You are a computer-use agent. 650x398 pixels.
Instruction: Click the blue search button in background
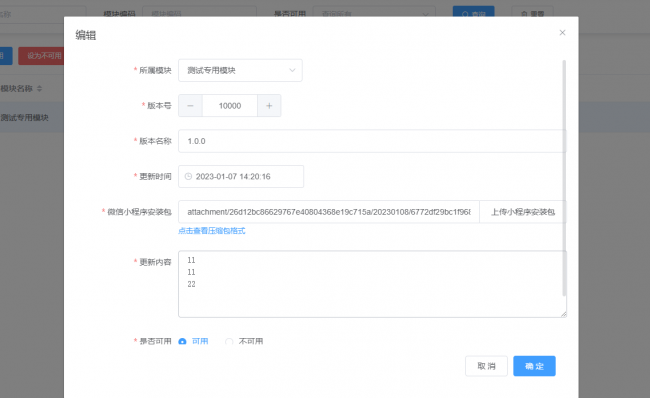pos(473,12)
